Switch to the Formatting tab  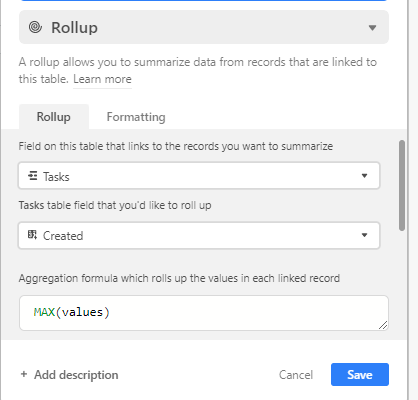136,117
